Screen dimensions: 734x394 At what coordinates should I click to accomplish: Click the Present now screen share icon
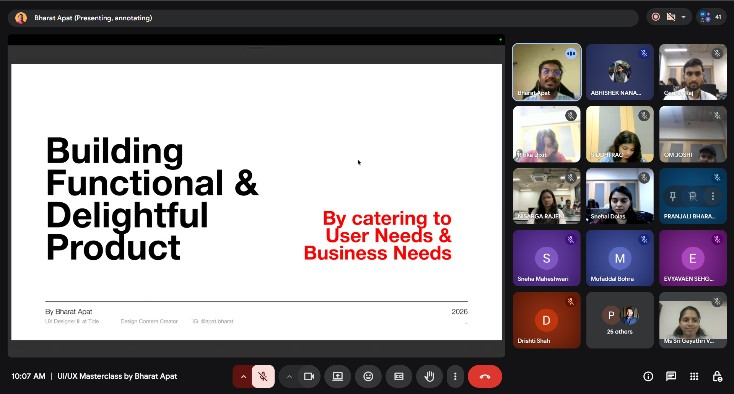point(338,376)
